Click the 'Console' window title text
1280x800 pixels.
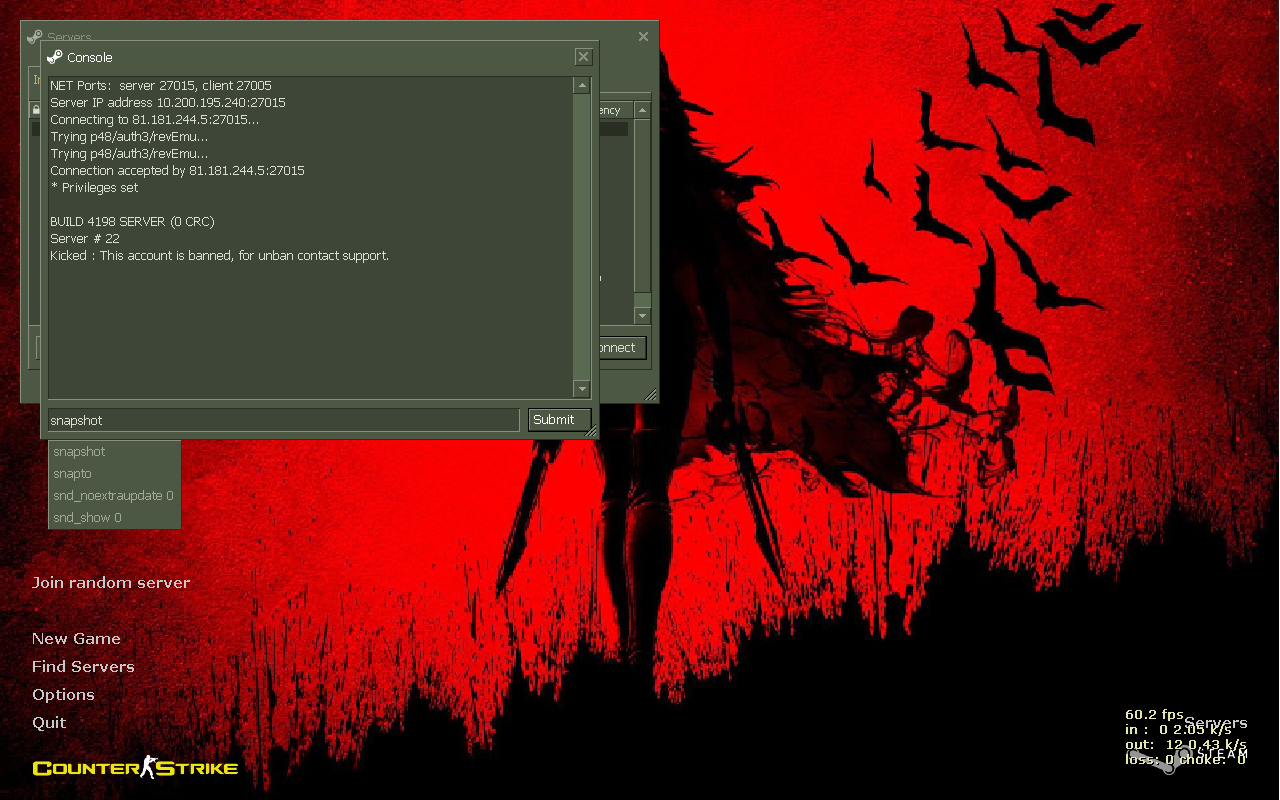point(90,58)
